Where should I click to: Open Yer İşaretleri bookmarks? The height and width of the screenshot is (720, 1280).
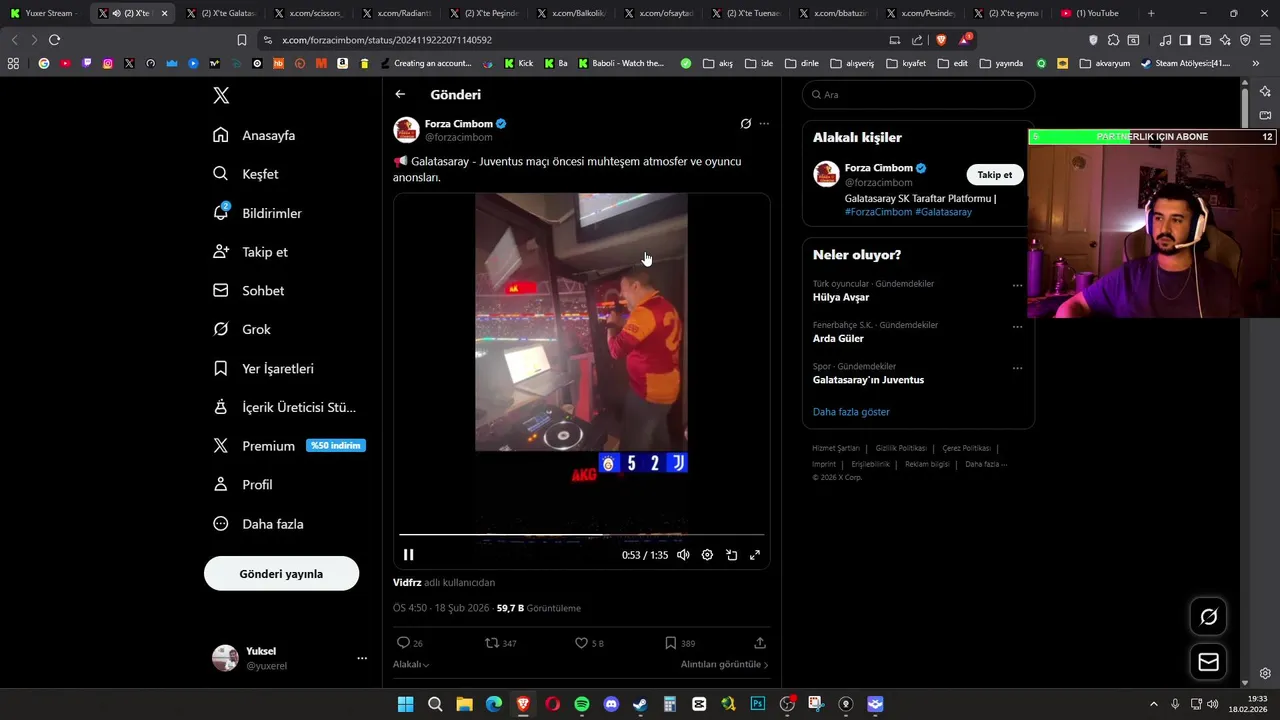263,368
